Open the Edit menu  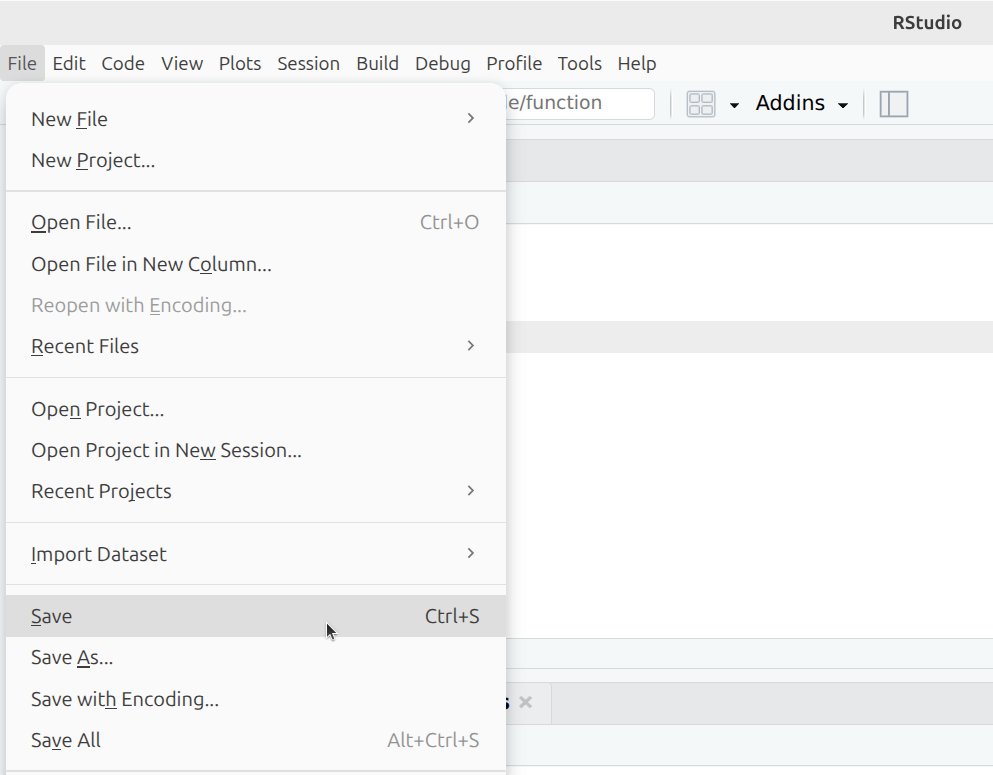69,63
